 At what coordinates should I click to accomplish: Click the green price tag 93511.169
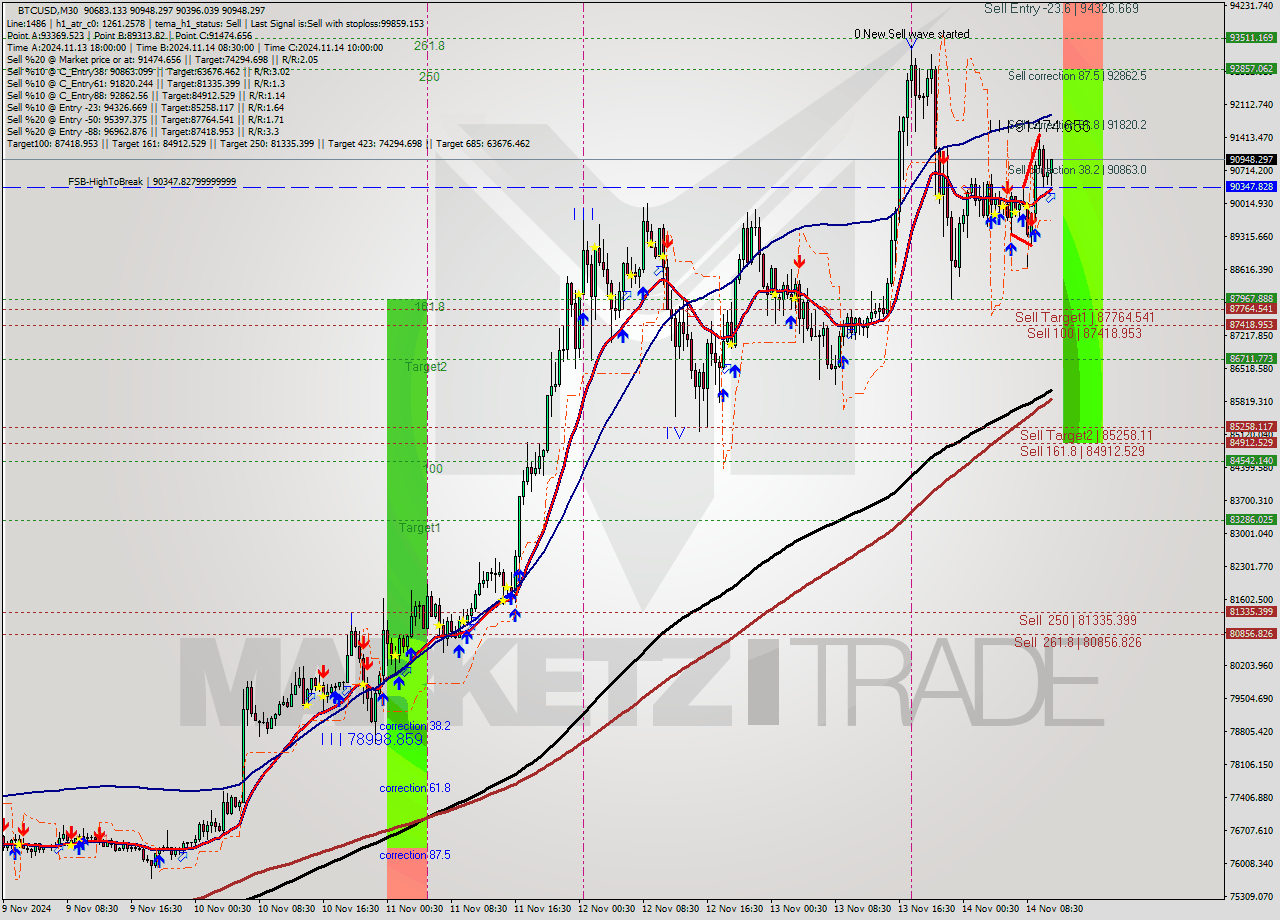click(x=1251, y=38)
